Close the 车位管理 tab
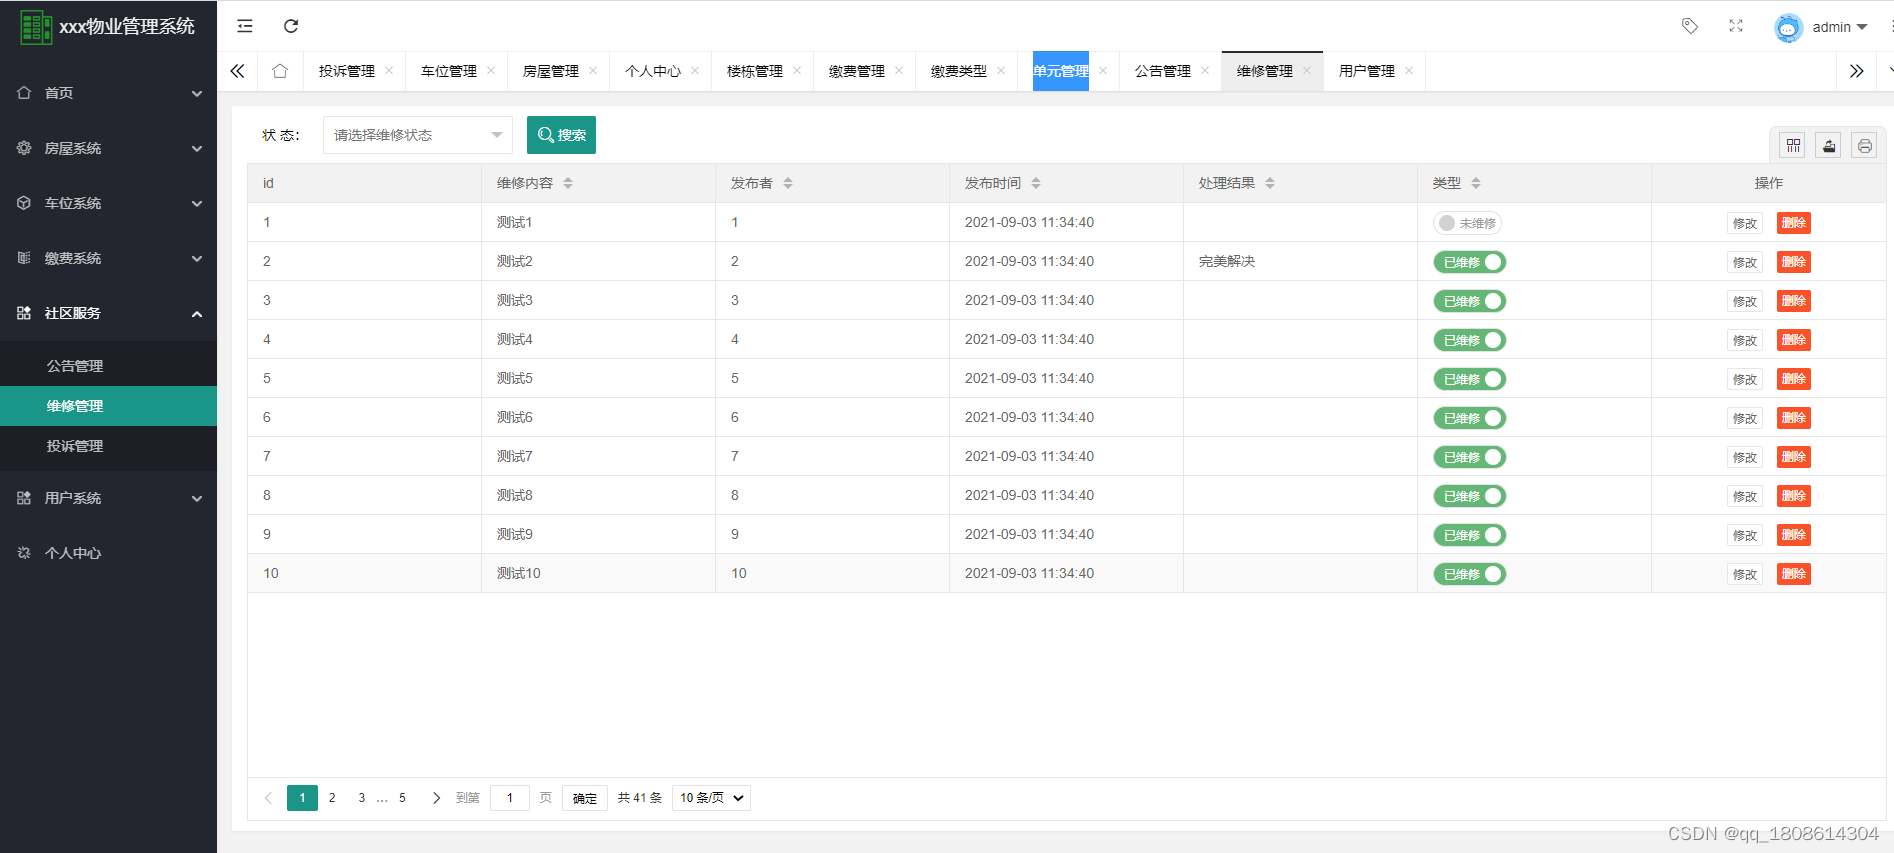Image resolution: width=1894 pixels, height=853 pixels. point(491,70)
